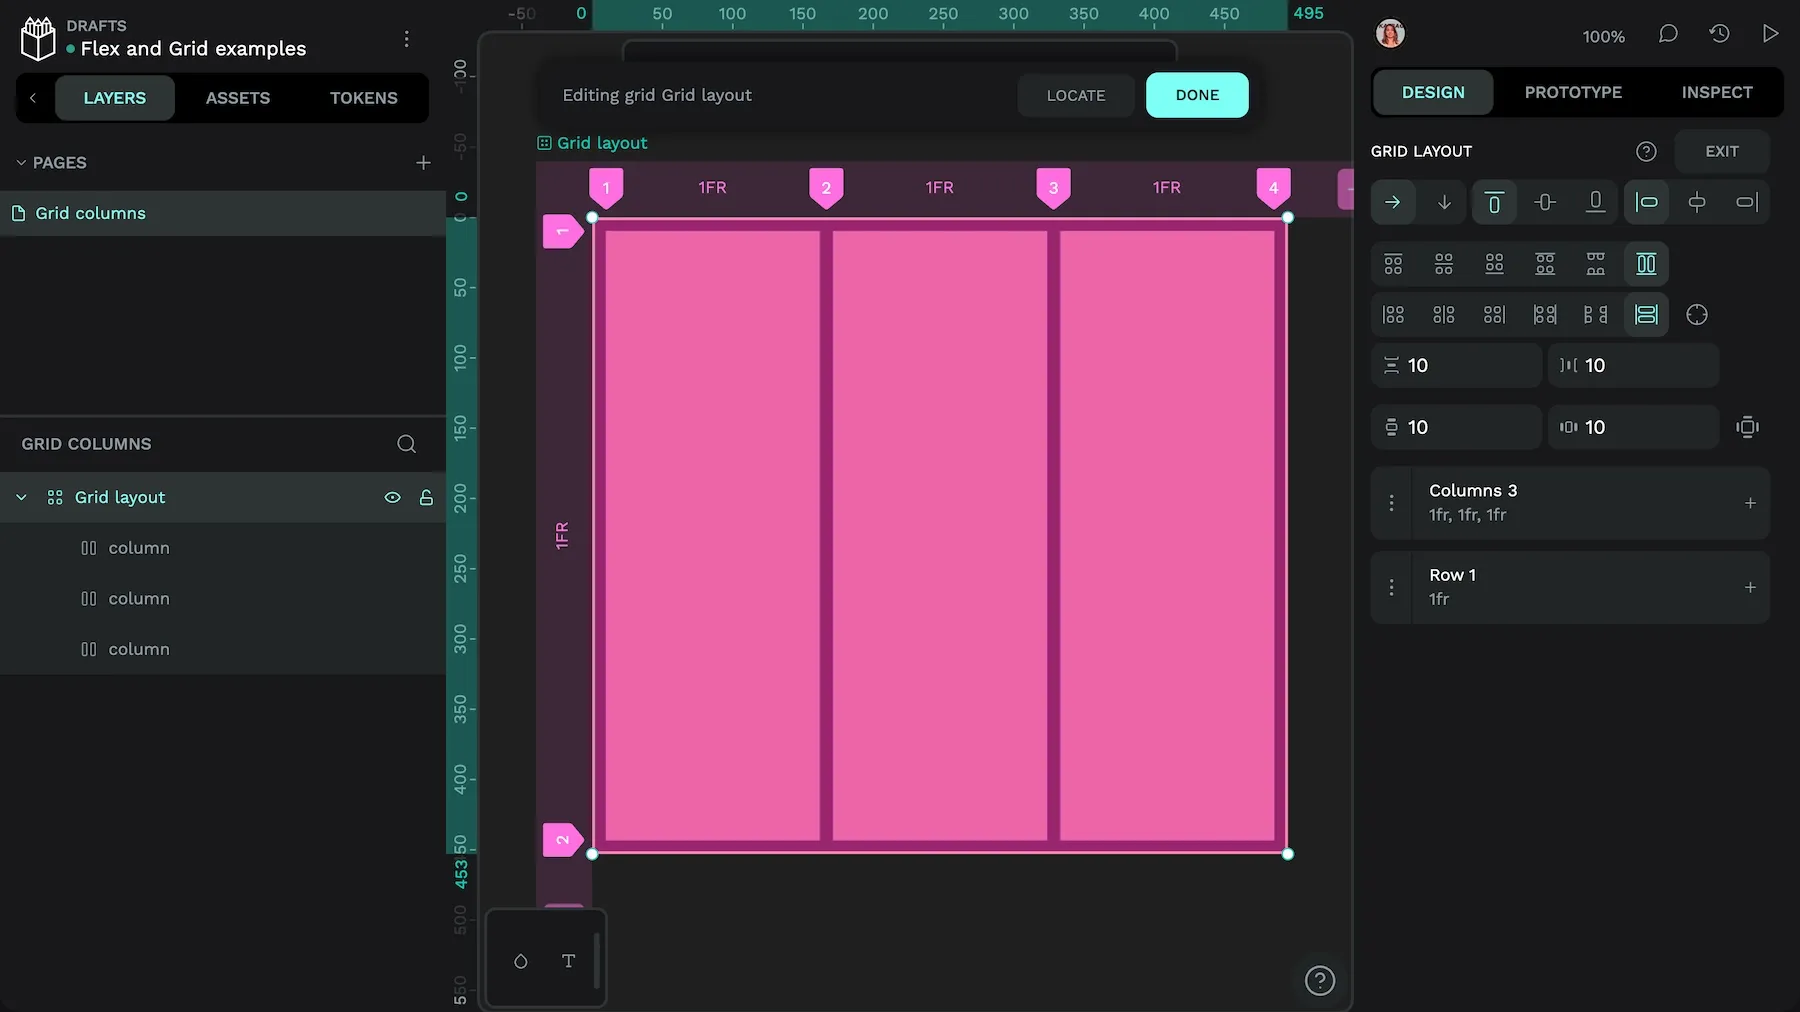Open version history icon

(x=1720, y=33)
